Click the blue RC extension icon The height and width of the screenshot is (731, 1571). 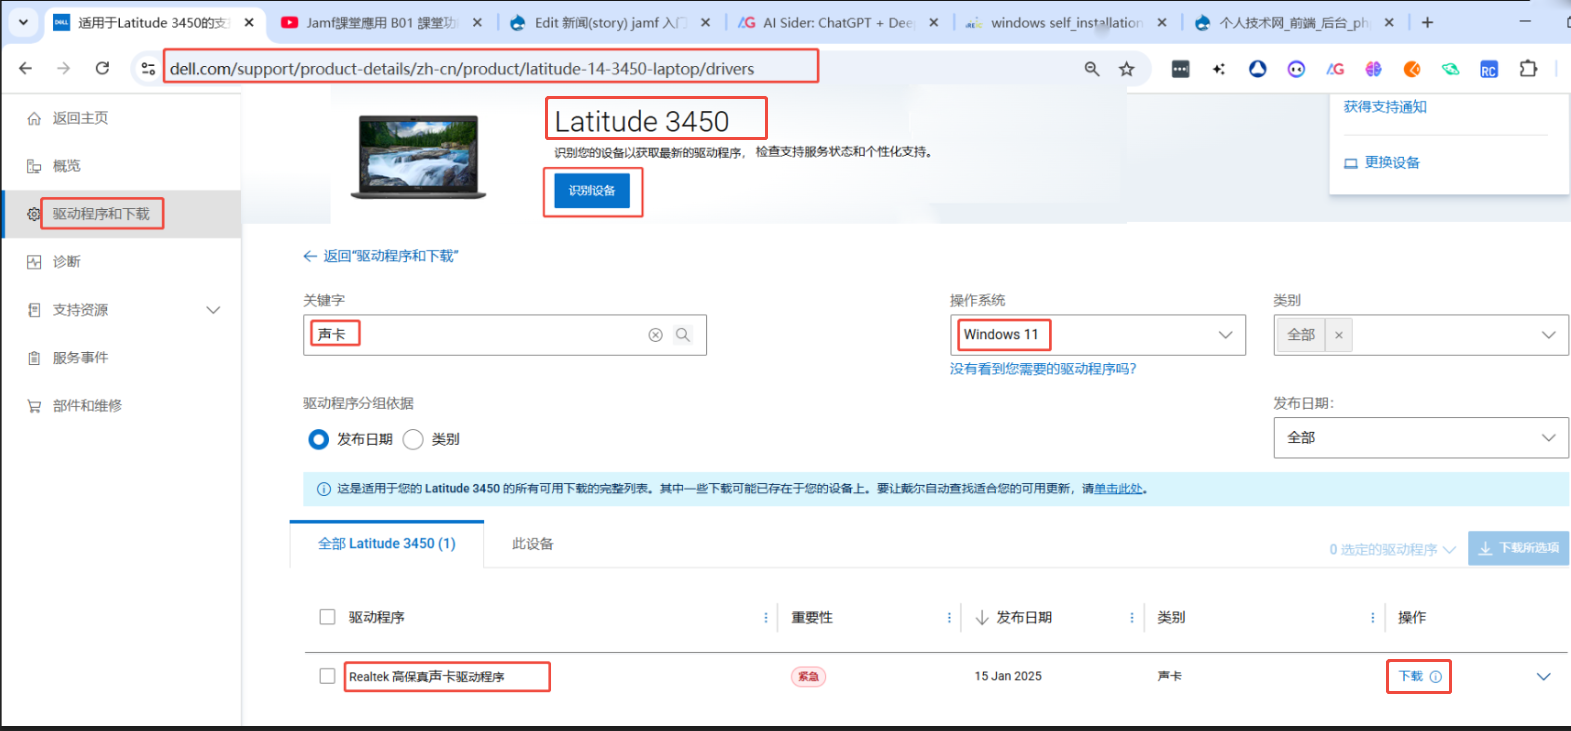(1489, 69)
